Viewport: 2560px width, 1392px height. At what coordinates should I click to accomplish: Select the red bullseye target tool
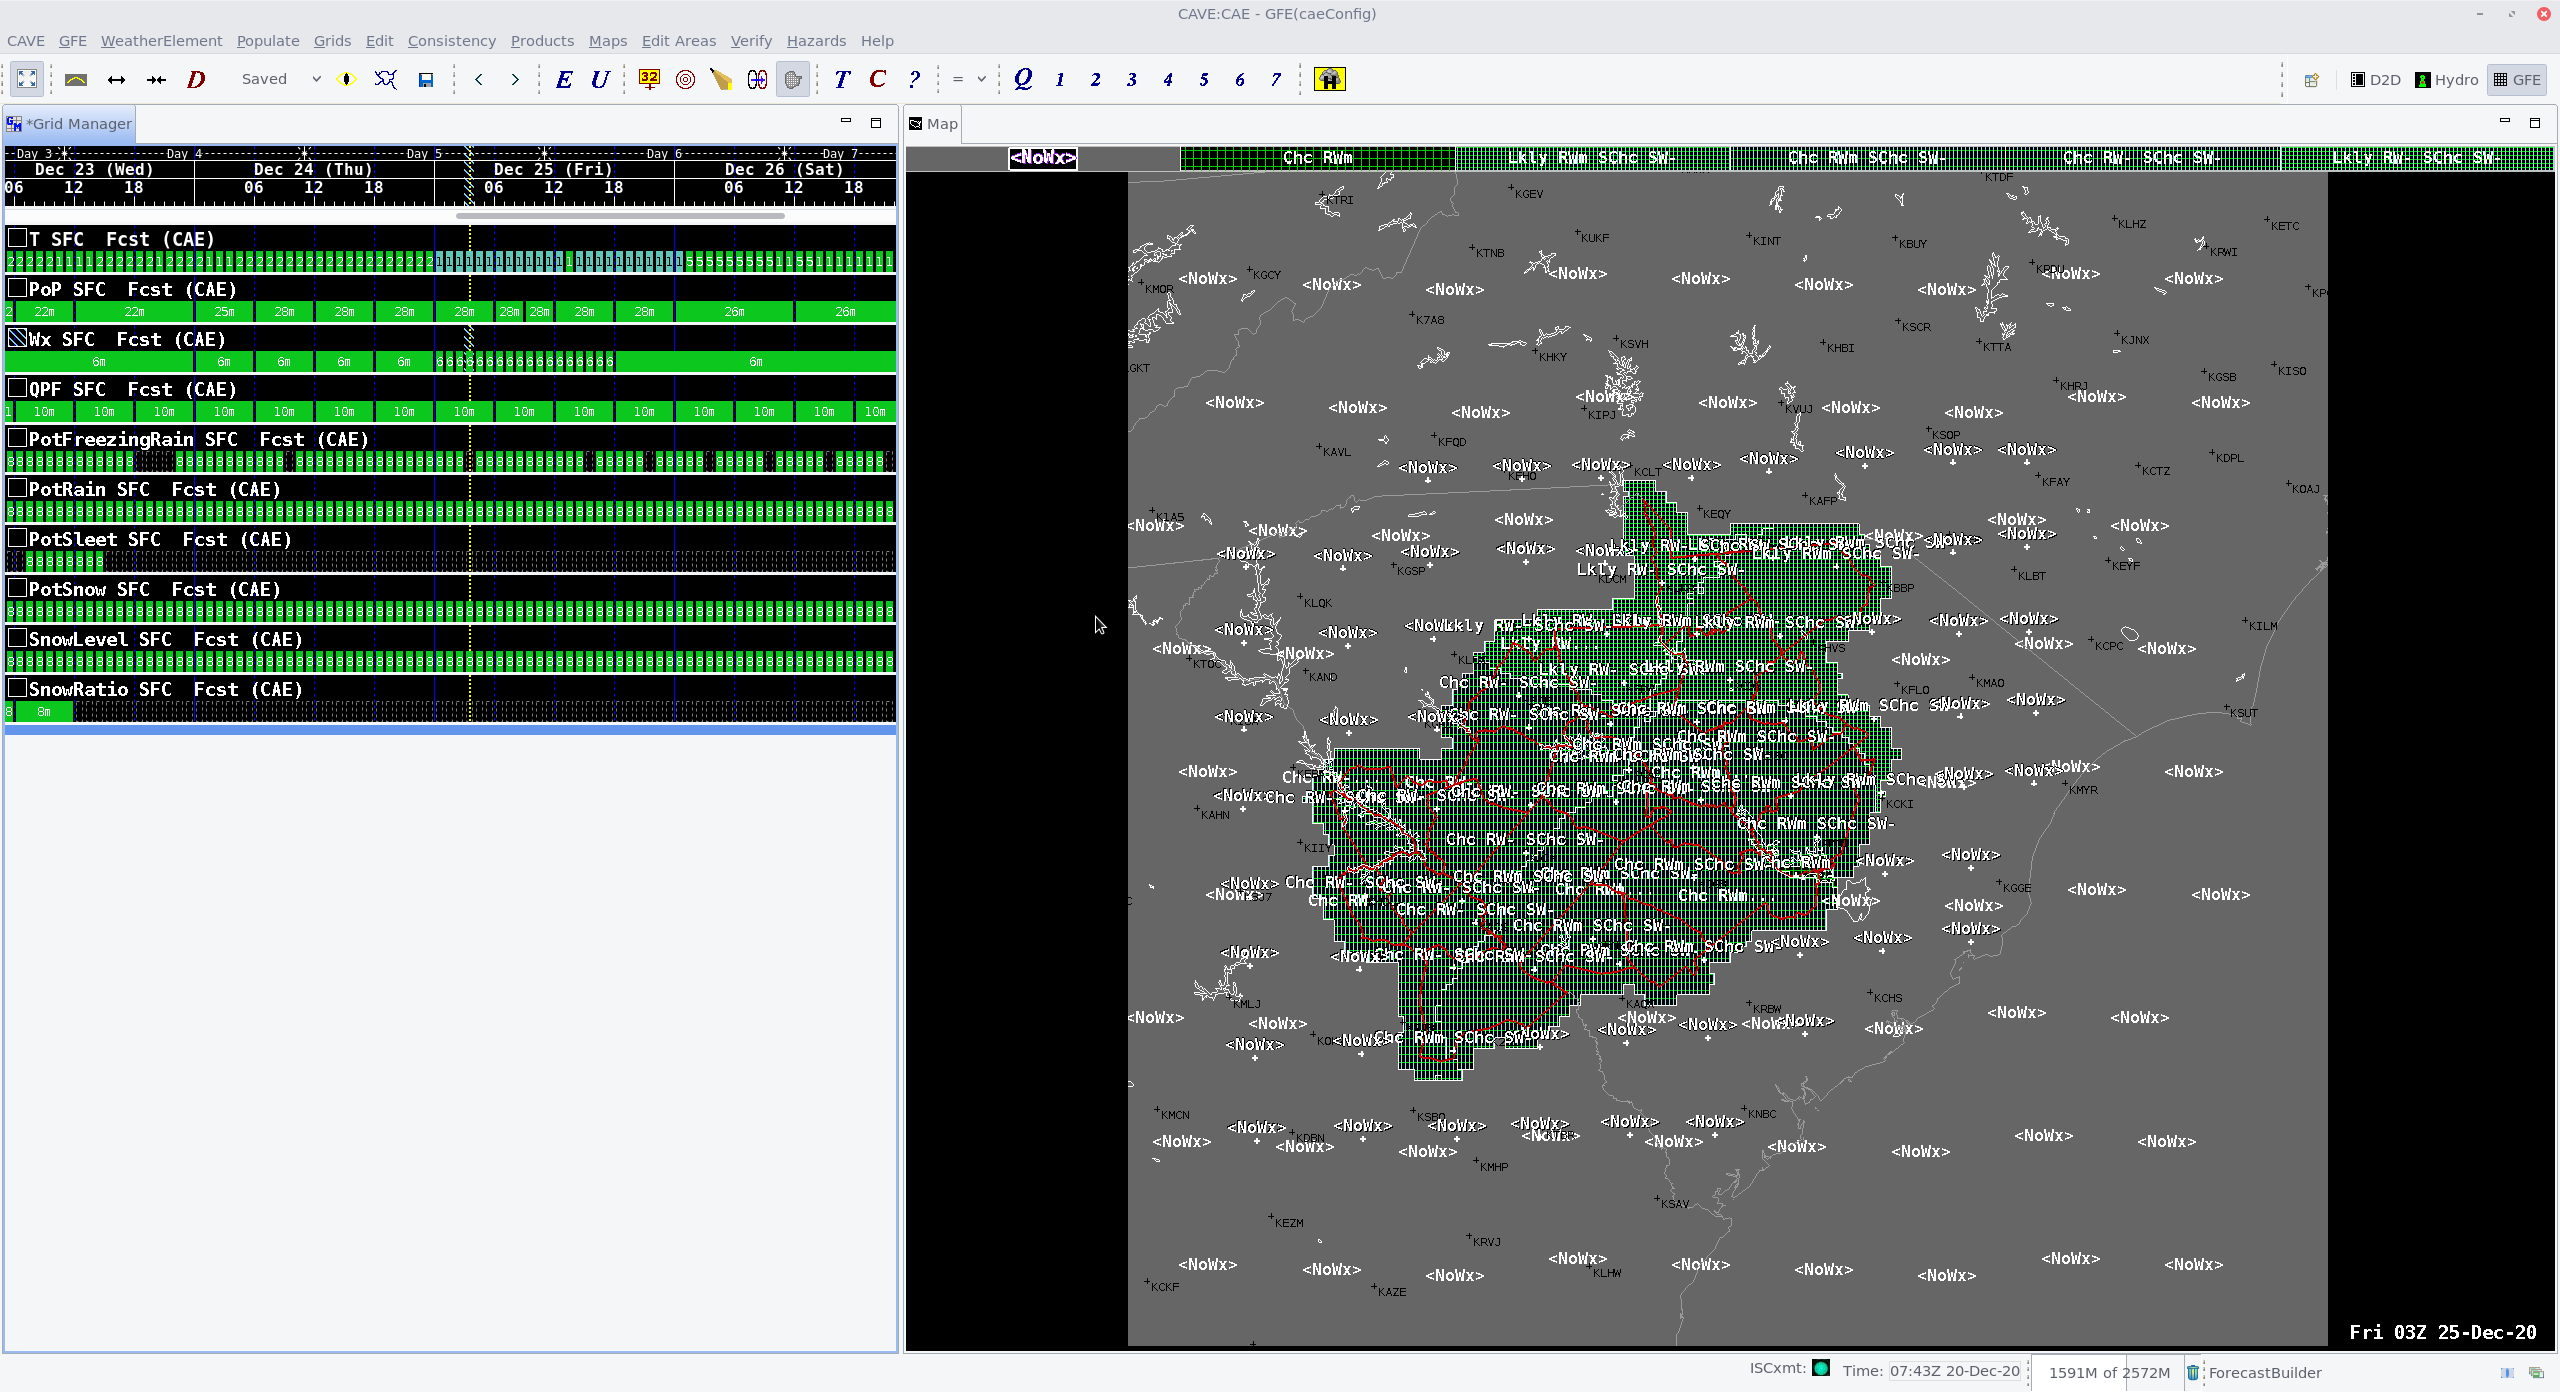[686, 79]
